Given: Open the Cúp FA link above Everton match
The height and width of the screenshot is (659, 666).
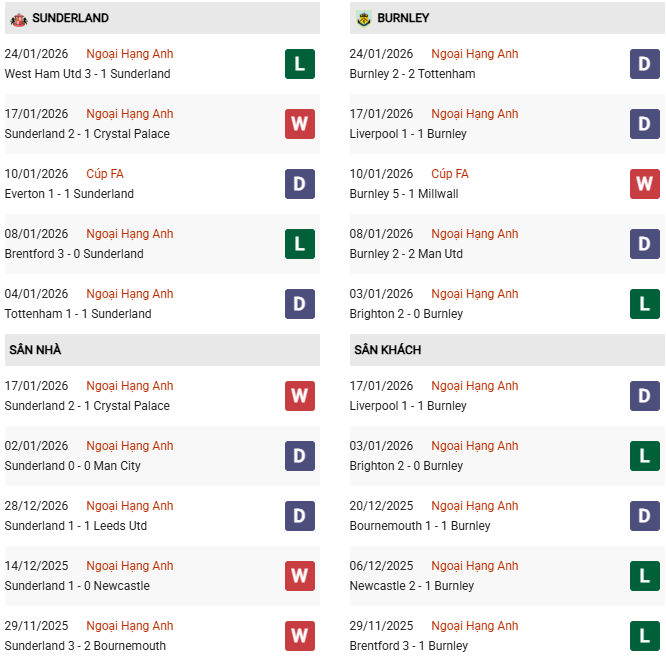Looking at the screenshot, I should pos(105,174).
